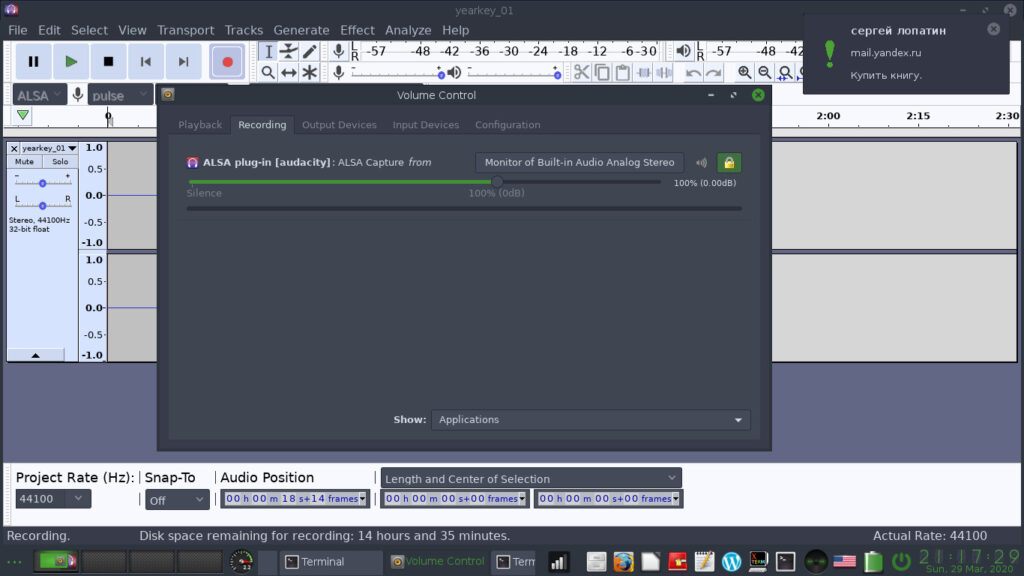This screenshot has height=576, width=1024.
Task: Switch to Output Devices tab
Action: coord(339,125)
